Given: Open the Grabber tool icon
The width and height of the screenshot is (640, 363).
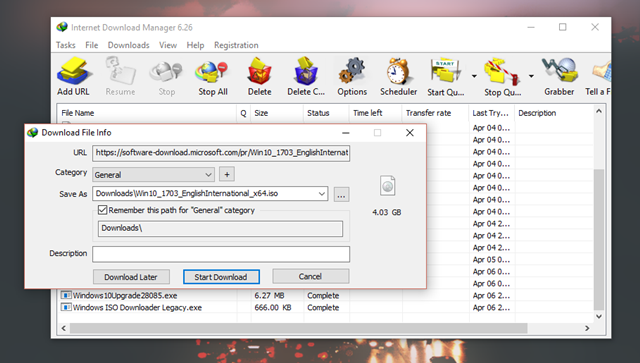Looking at the screenshot, I should pos(560,70).
